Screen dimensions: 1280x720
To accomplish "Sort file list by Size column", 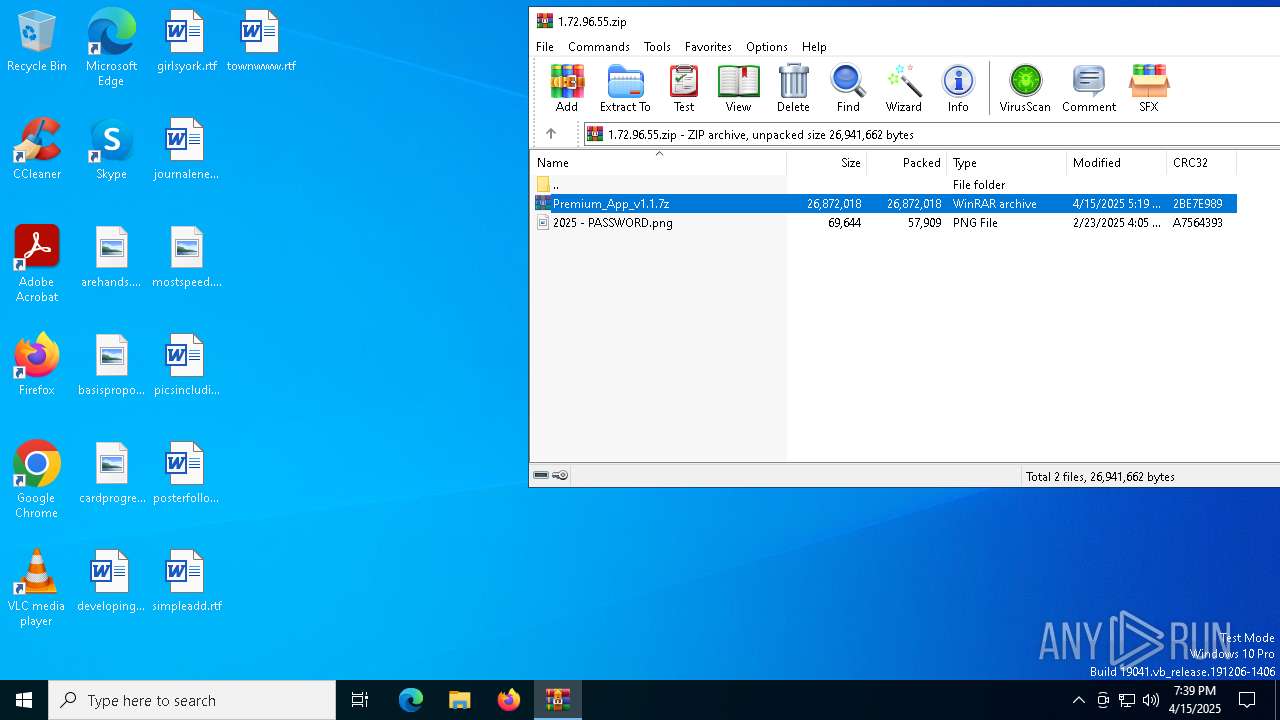I will 826,163.
